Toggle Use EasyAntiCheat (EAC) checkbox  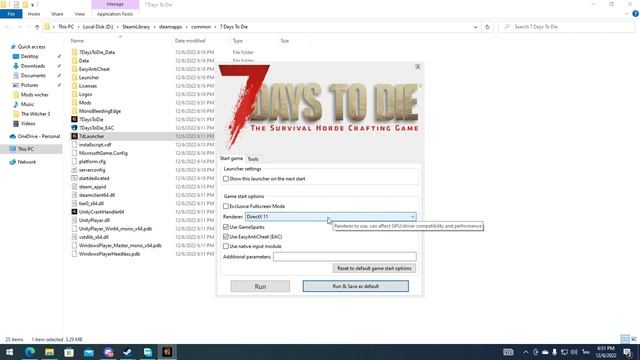[x=226, y=236]
